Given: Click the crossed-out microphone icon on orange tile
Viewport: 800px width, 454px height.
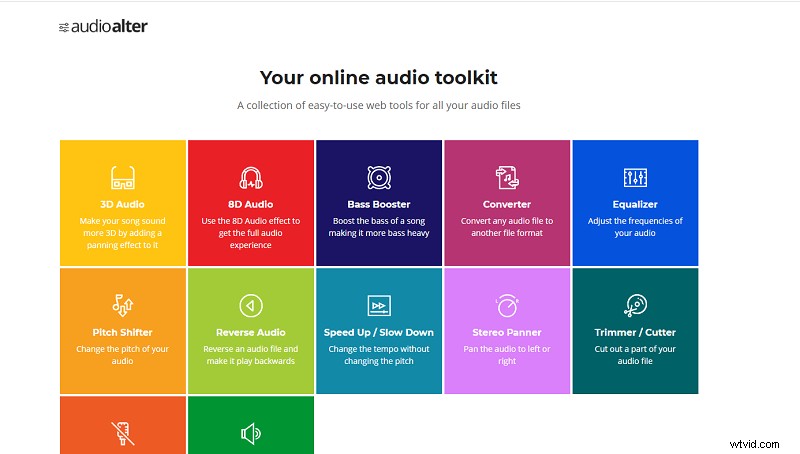Looking at the screenshot, I should click(x=122, y=433).
